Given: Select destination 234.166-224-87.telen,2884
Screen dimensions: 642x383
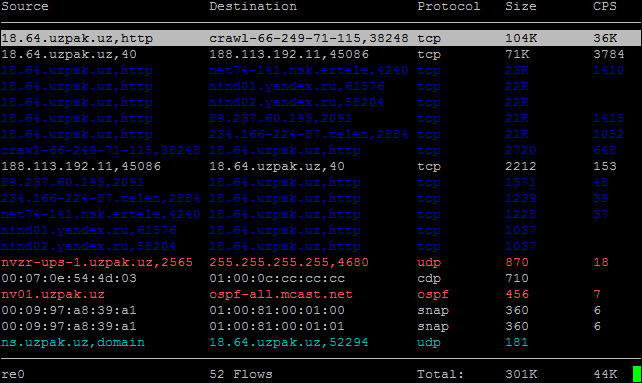Looking at the screenshot, I should (x=309, y=134).
